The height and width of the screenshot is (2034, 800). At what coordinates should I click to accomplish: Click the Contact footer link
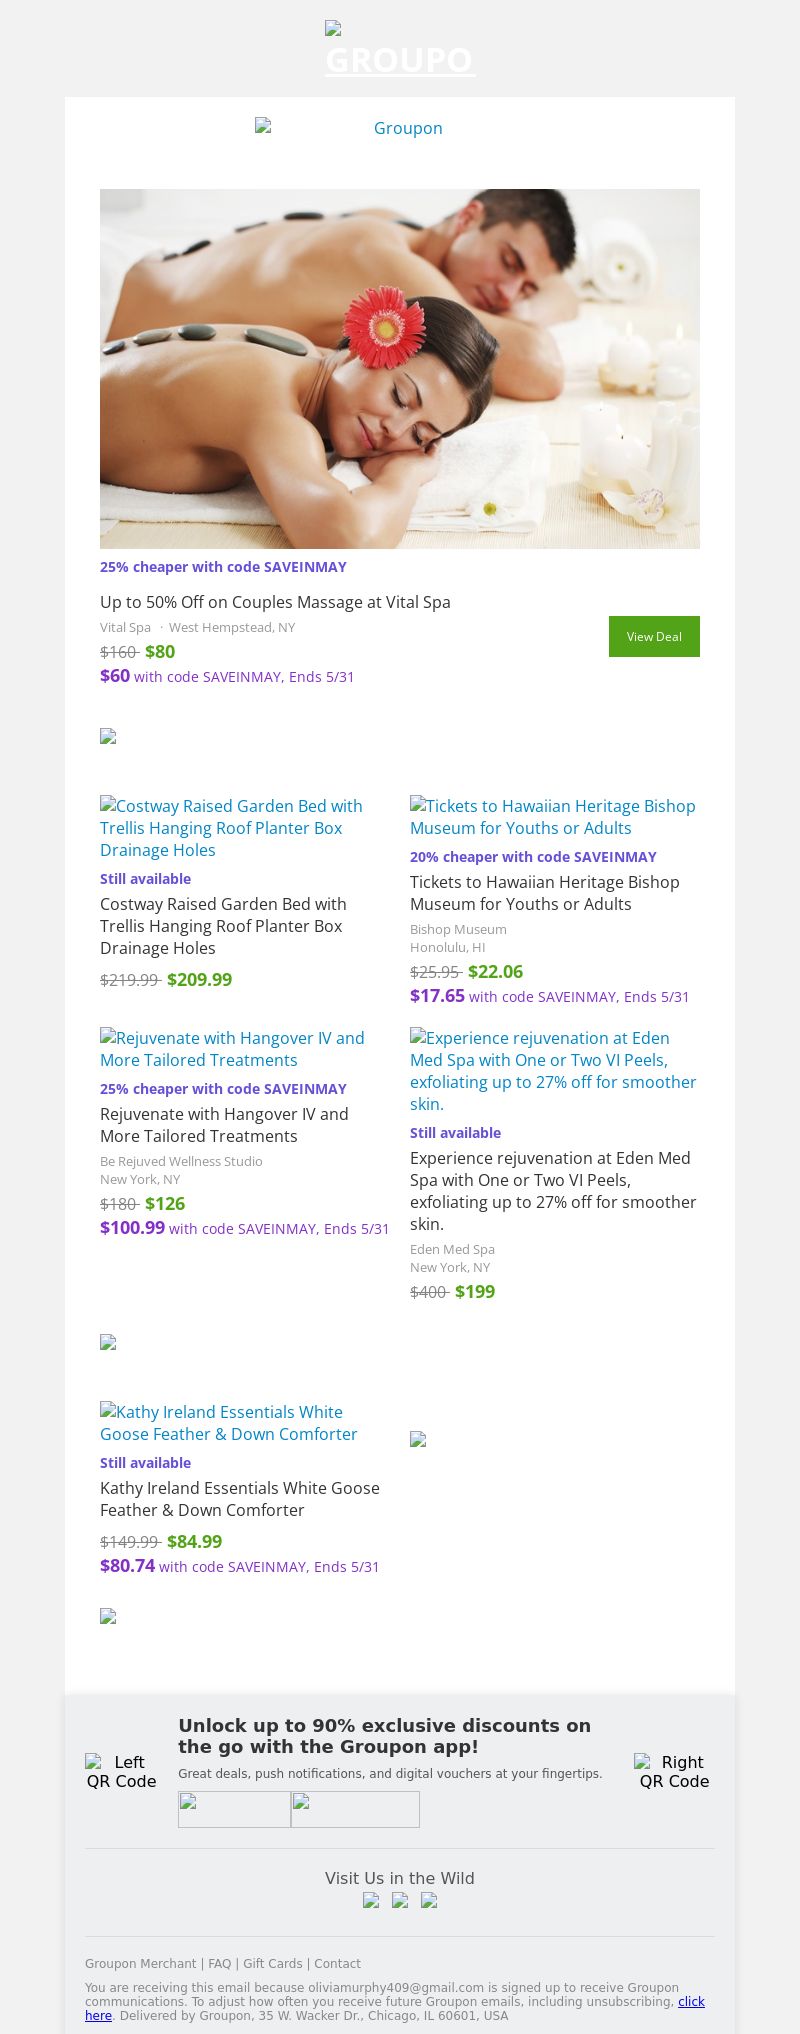click(x=337, y=1963)
